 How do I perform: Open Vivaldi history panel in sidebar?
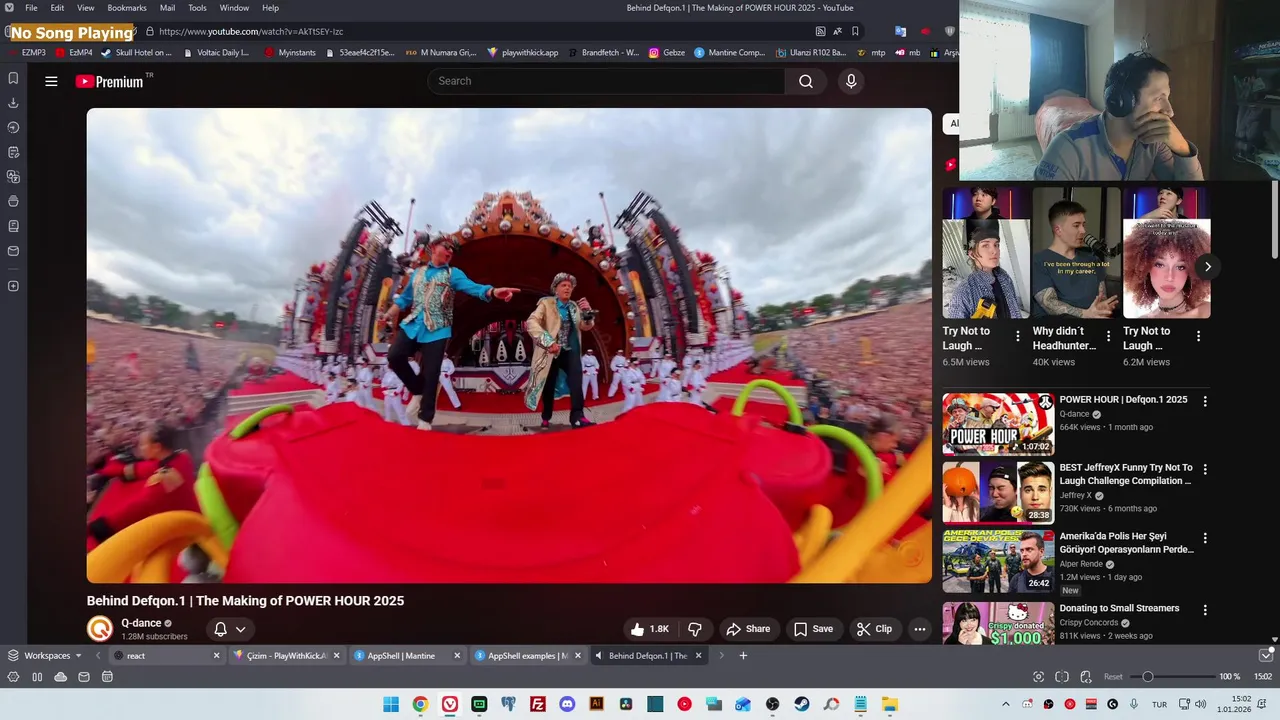coord(13,127)
